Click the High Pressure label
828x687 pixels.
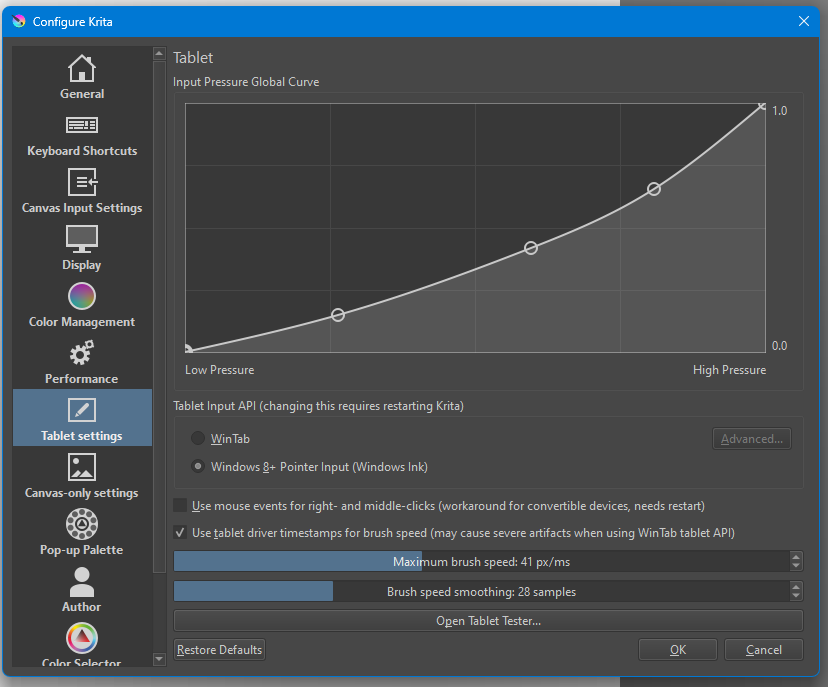point(729,370)
